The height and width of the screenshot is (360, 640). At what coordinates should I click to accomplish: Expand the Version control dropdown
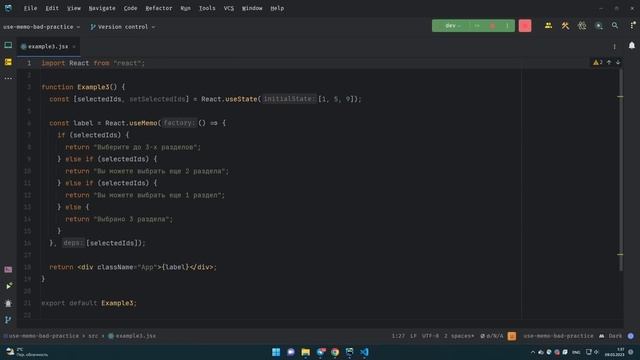[122, 27]
